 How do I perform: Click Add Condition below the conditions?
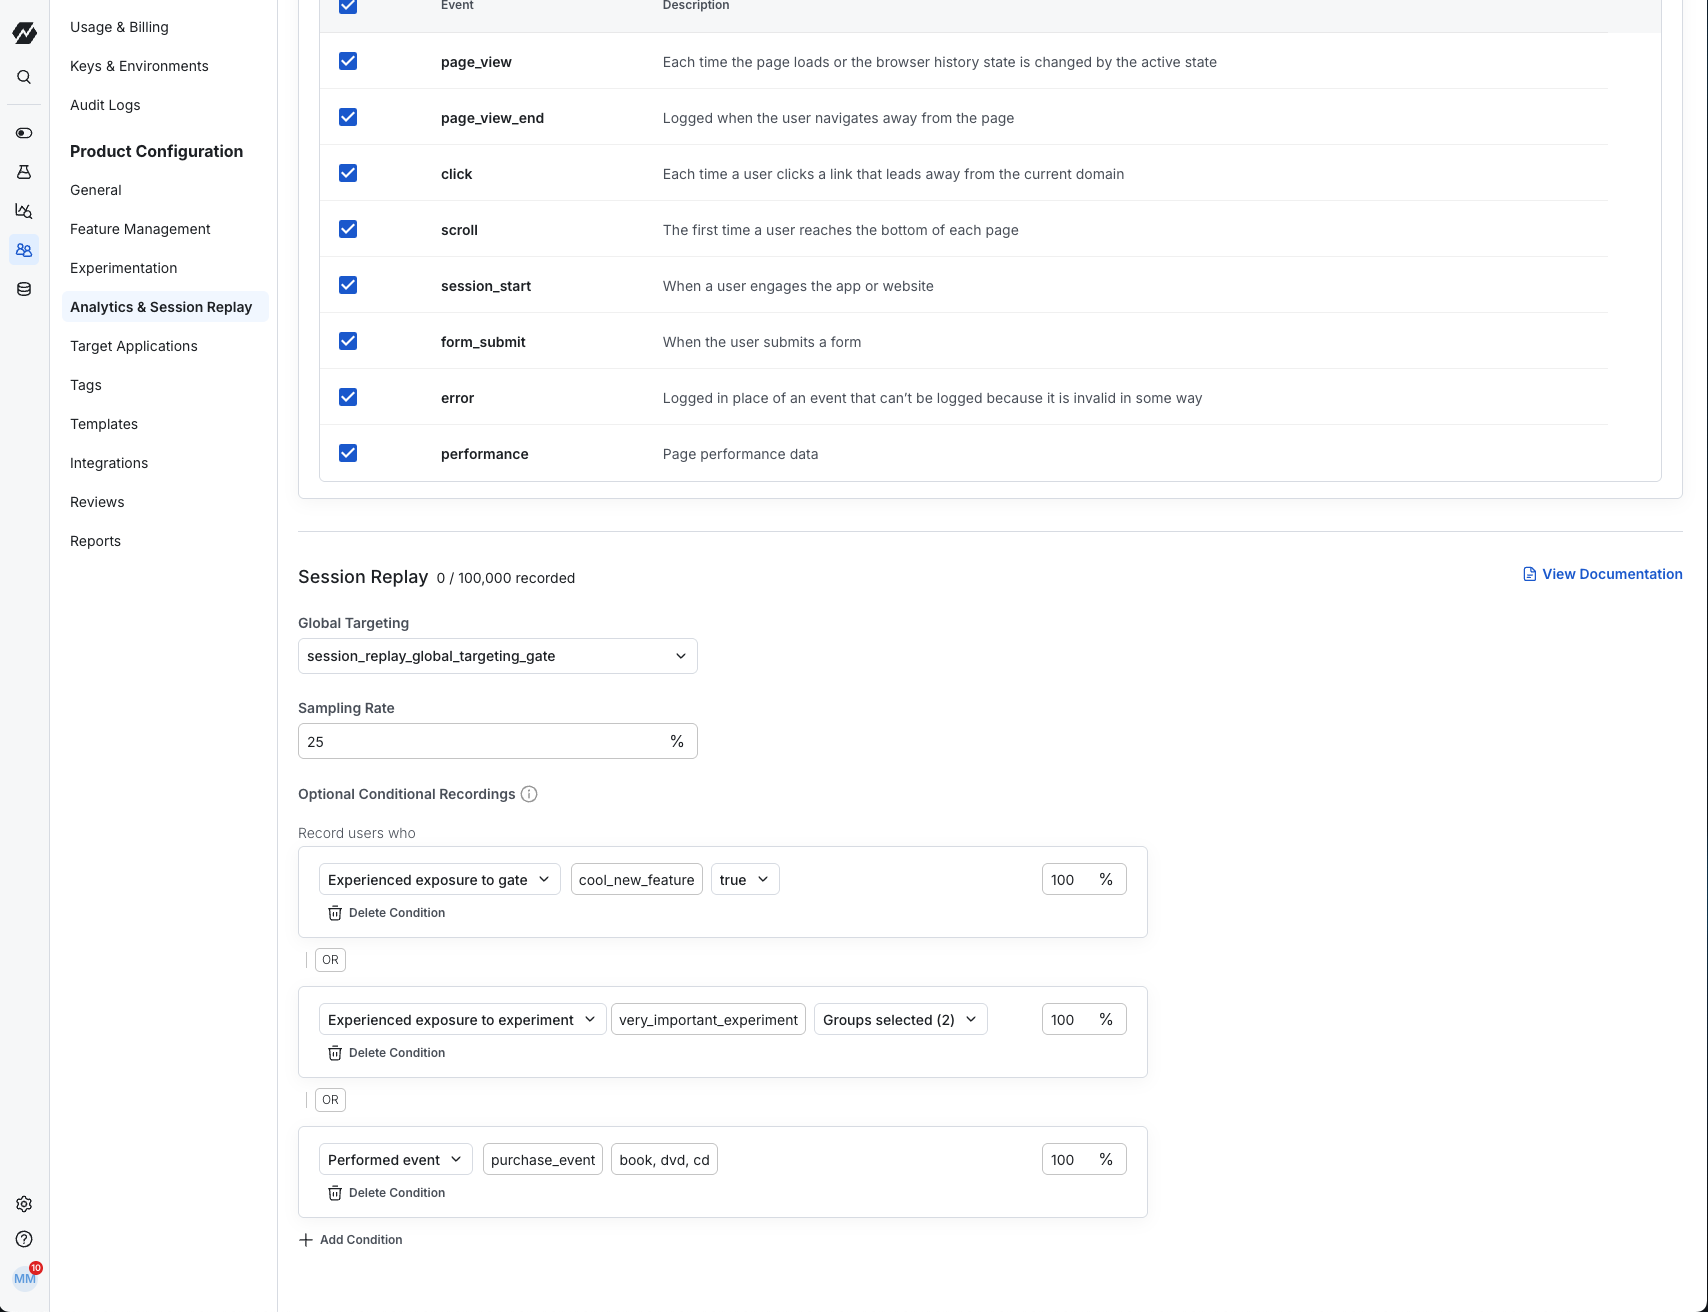(351, 1239)
